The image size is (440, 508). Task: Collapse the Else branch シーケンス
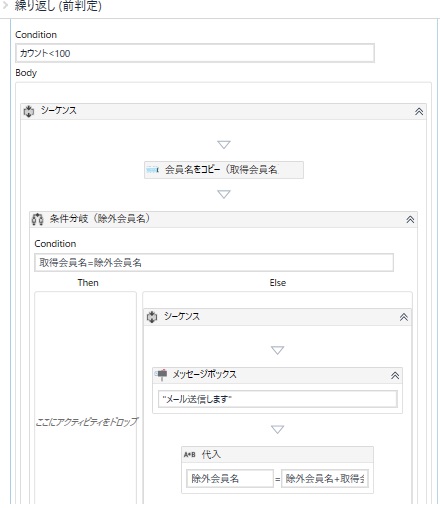(404, 317)
